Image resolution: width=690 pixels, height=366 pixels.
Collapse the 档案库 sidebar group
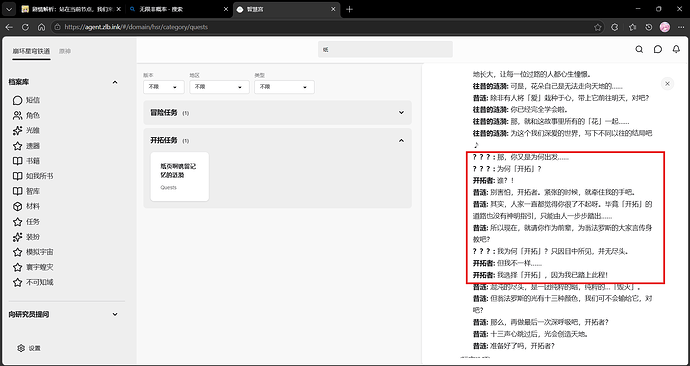pos(115,82)
